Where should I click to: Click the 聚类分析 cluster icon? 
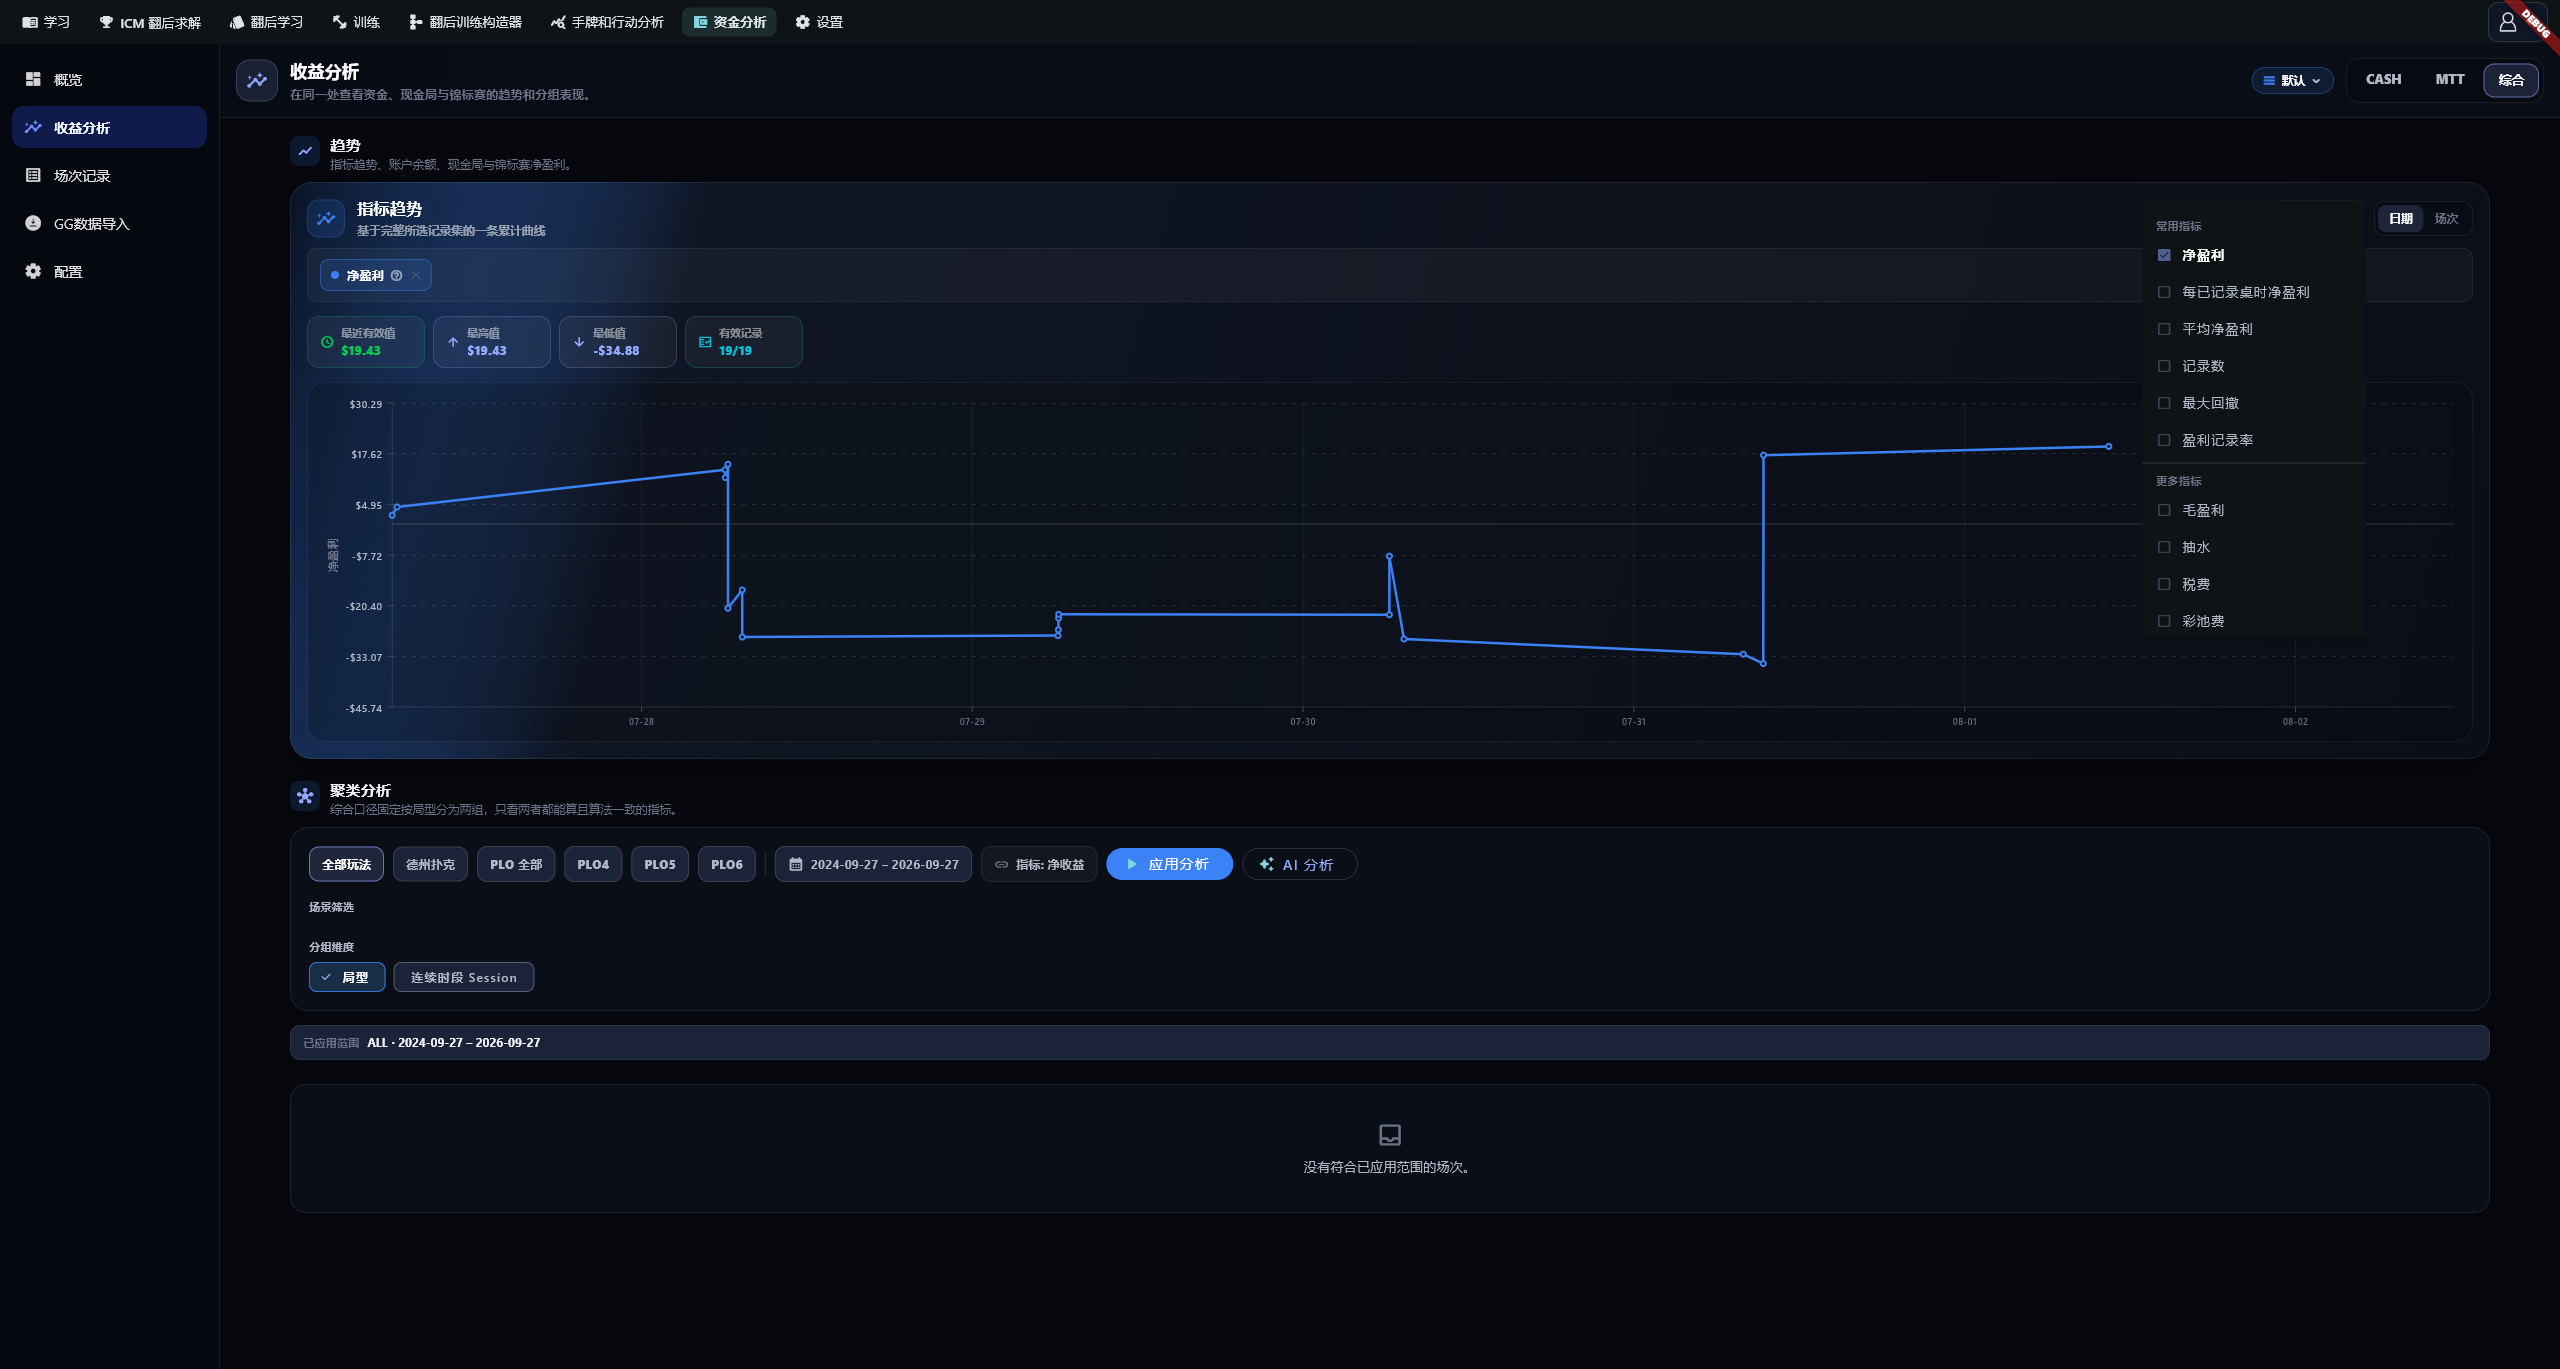(305, 796)
